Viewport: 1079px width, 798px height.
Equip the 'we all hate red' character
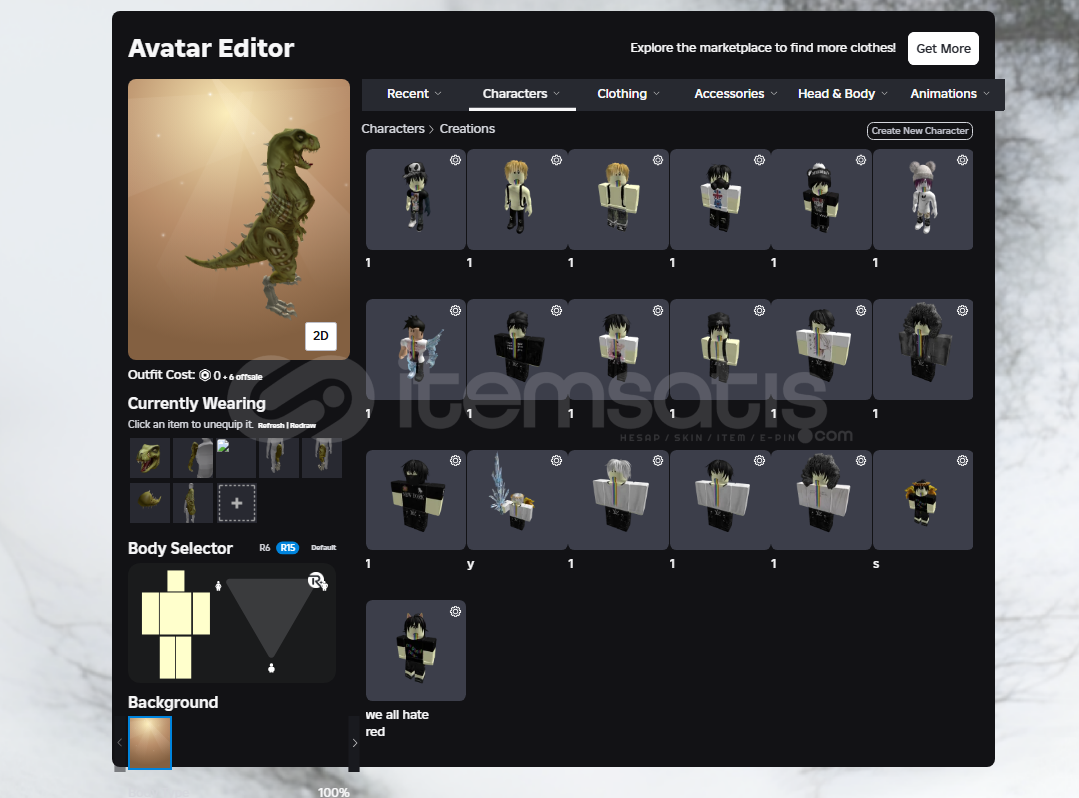pyautogui.click(x=416, y=651)
